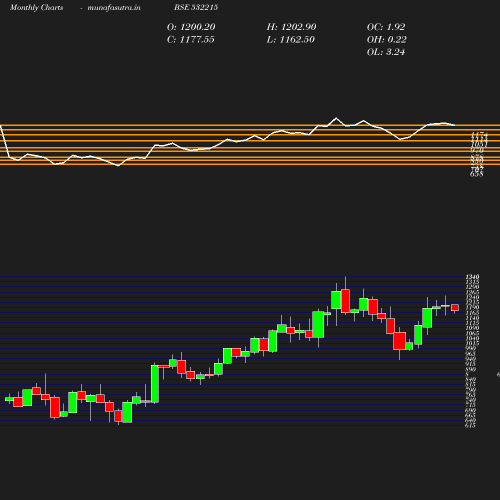Select the 'OH: 0.22' reading
The image size is (500, 500).
(387, 39)
